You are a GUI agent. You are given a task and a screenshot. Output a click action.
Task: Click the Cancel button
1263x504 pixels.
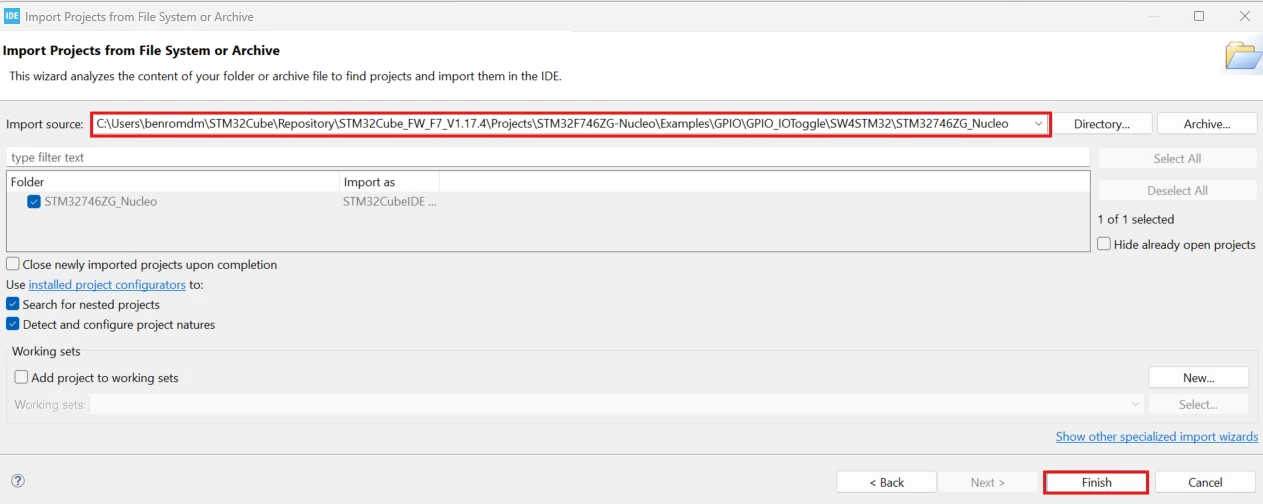pyautogui.click(x=1205, y=482)
